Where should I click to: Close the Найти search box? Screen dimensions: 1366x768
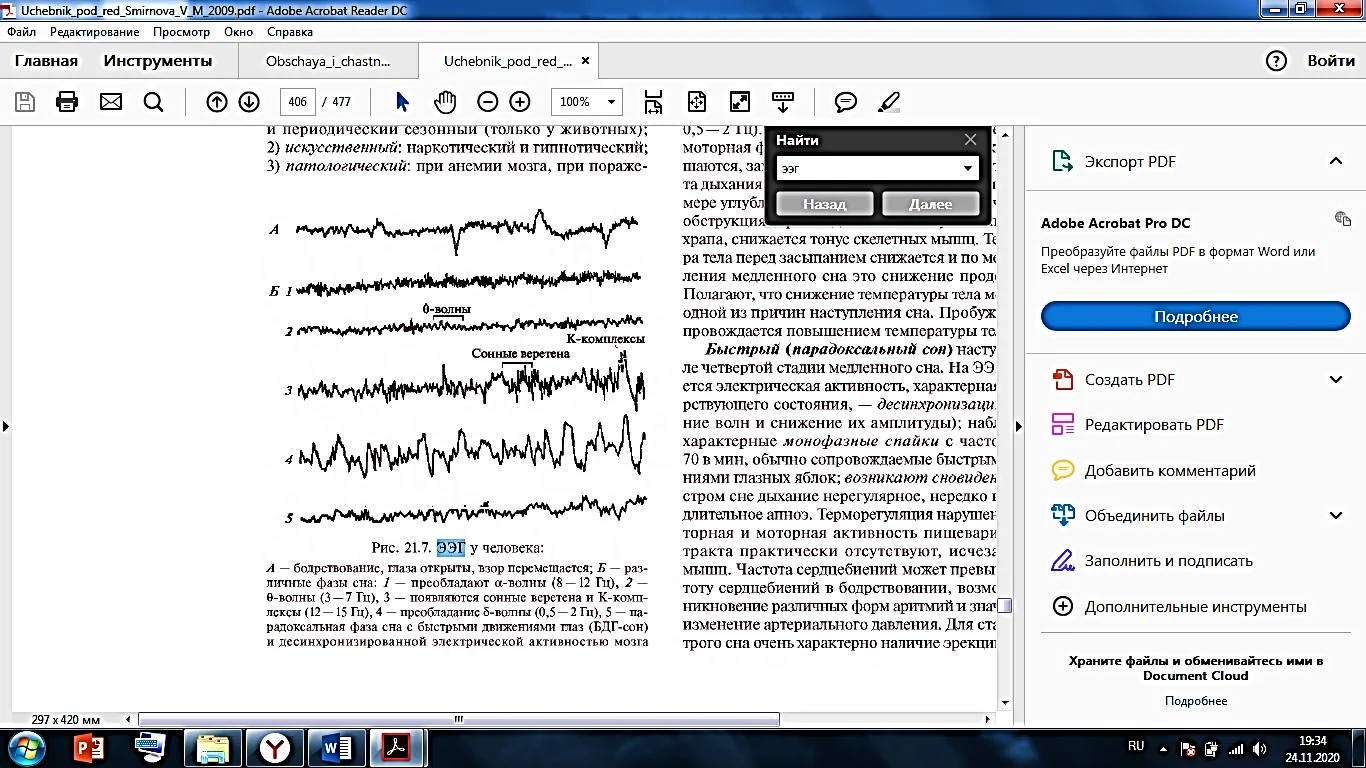tap(970, 140)
